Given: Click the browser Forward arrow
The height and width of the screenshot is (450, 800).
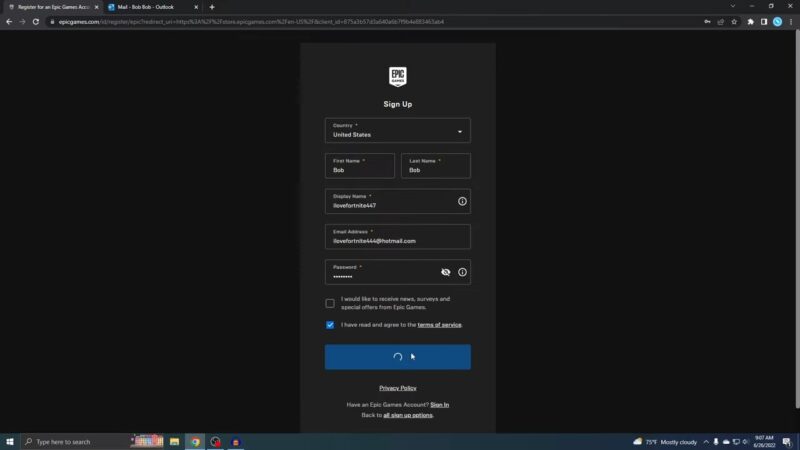Looking at the screenshot, I should pos(22,22).
